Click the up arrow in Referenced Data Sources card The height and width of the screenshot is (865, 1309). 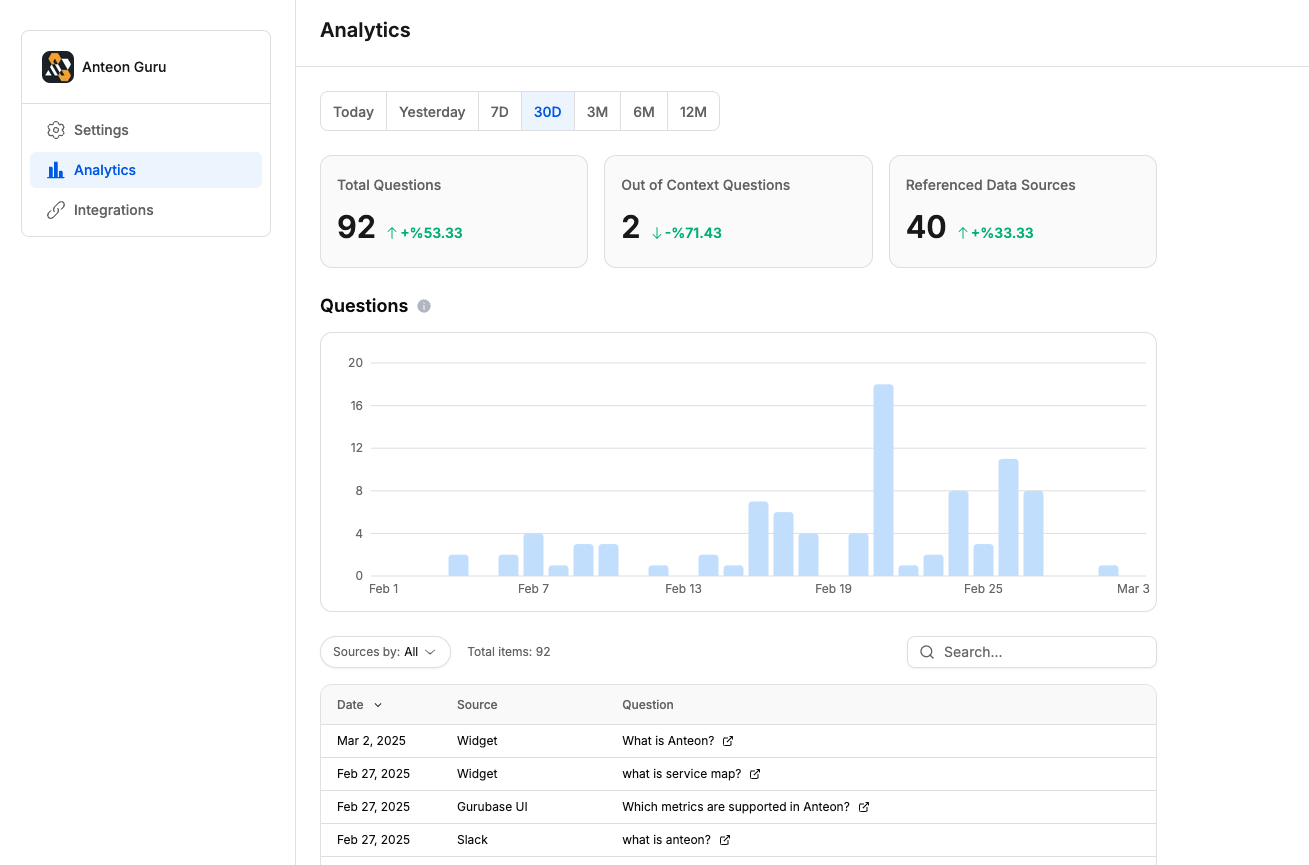coord(963,233)
